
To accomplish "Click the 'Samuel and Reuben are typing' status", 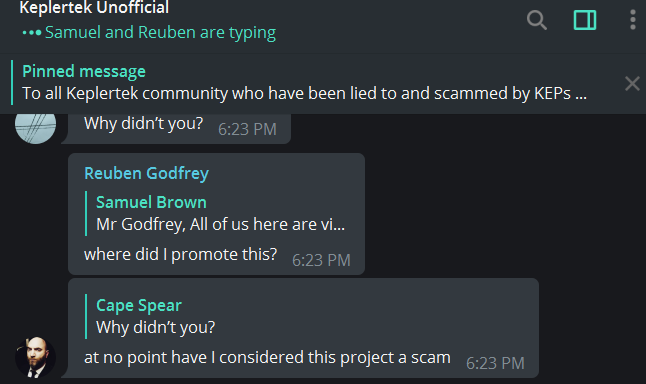I will (x=160, y=33).
